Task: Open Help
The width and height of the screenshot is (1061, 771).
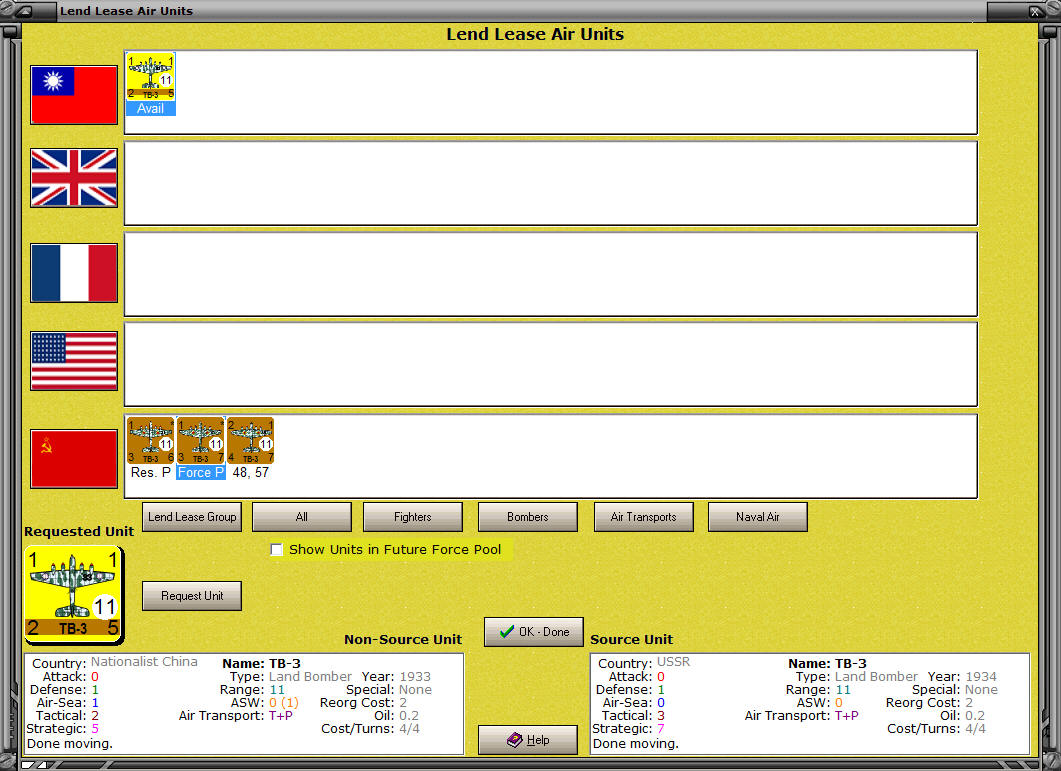Action: click(x=528, y=740)
